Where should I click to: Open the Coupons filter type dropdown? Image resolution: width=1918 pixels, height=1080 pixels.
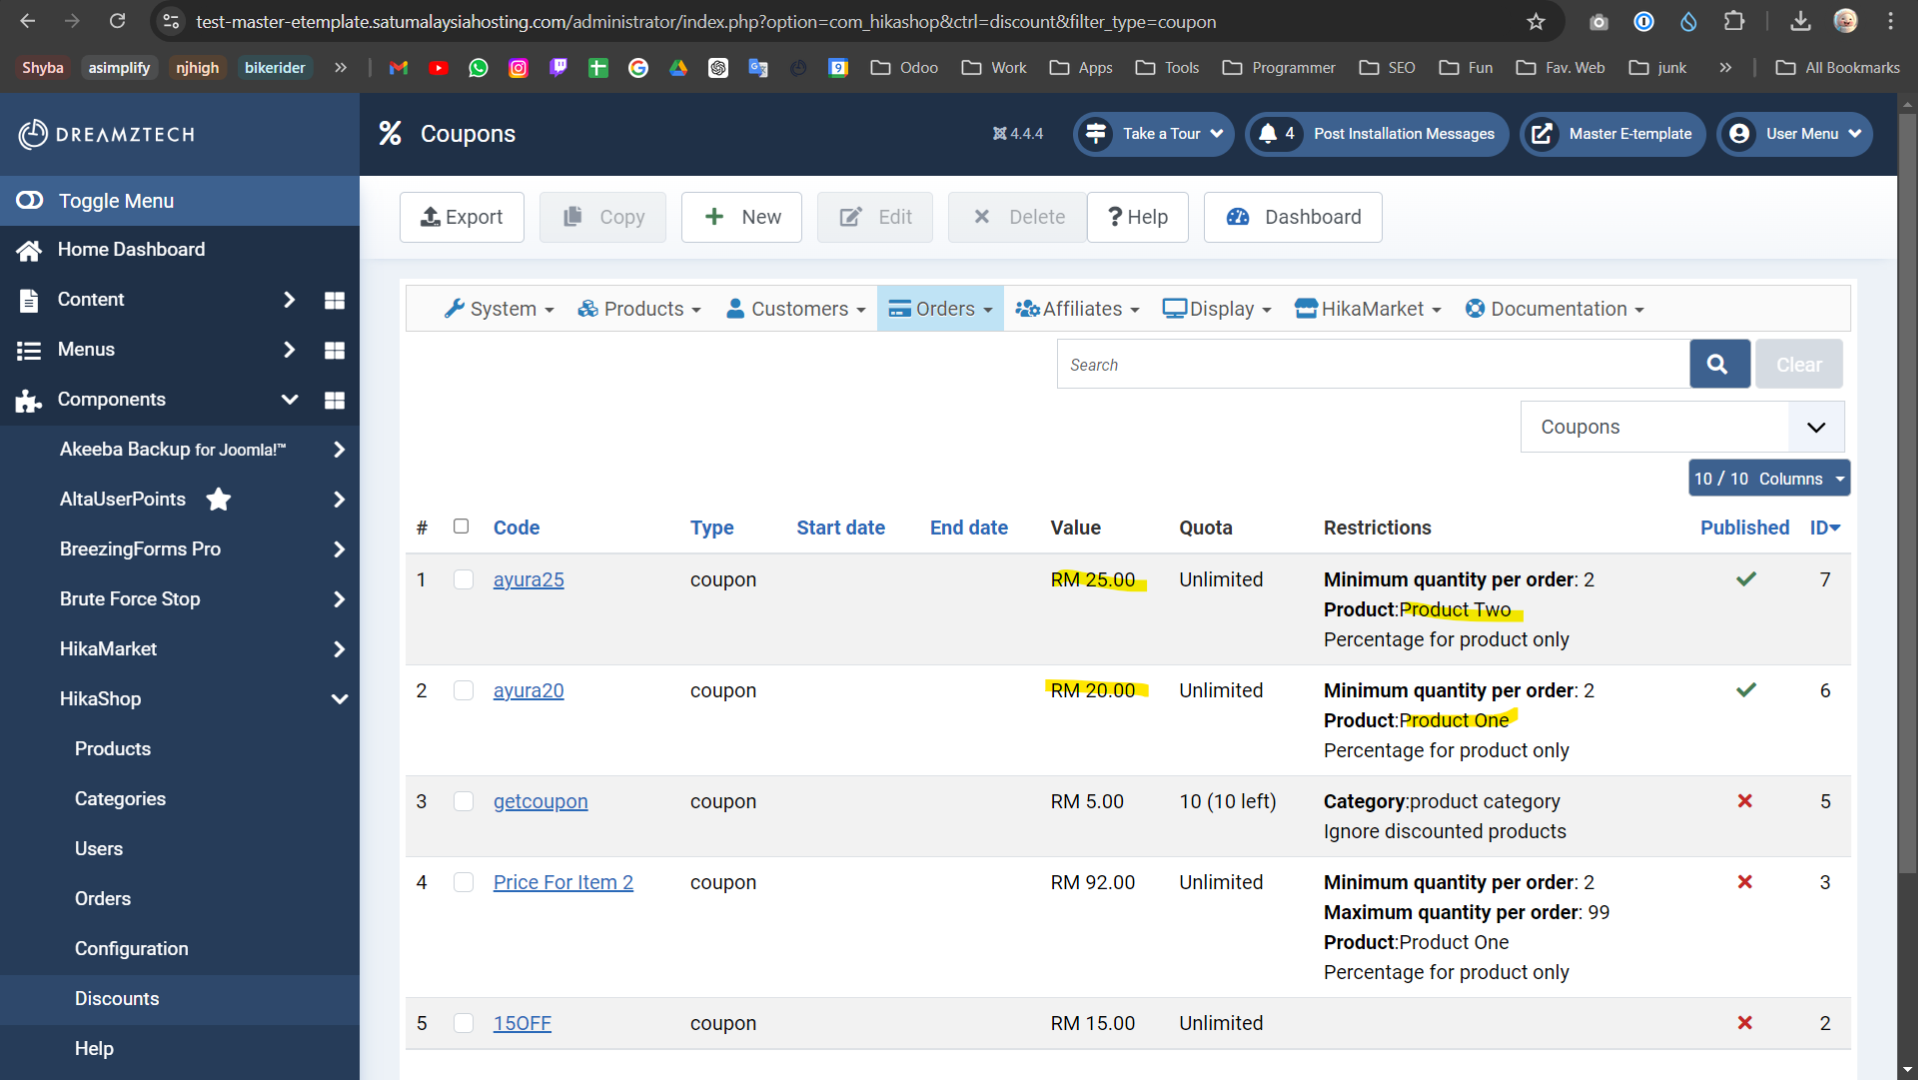1681,427
